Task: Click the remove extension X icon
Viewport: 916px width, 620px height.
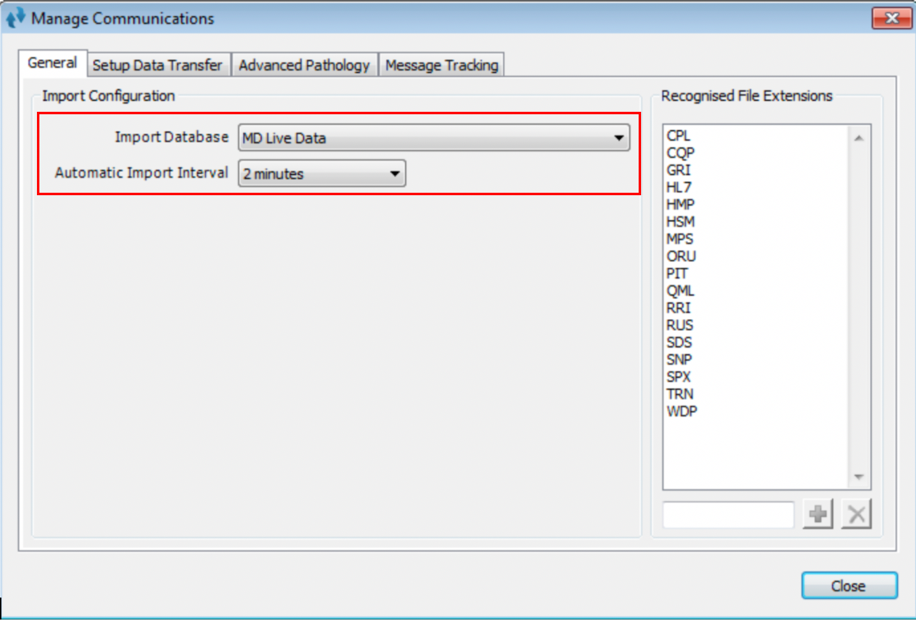Action: (x=856, y=515)
